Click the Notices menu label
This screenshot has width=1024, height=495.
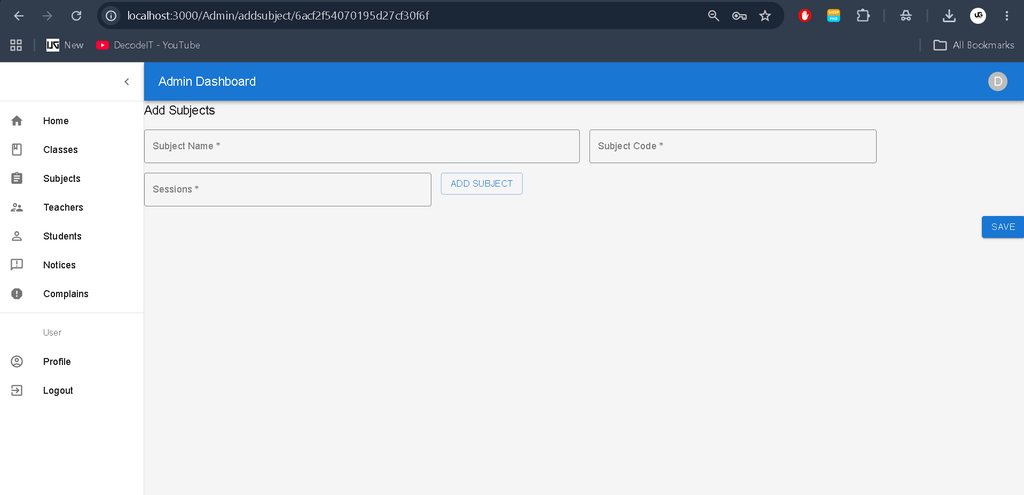[59, 265]
